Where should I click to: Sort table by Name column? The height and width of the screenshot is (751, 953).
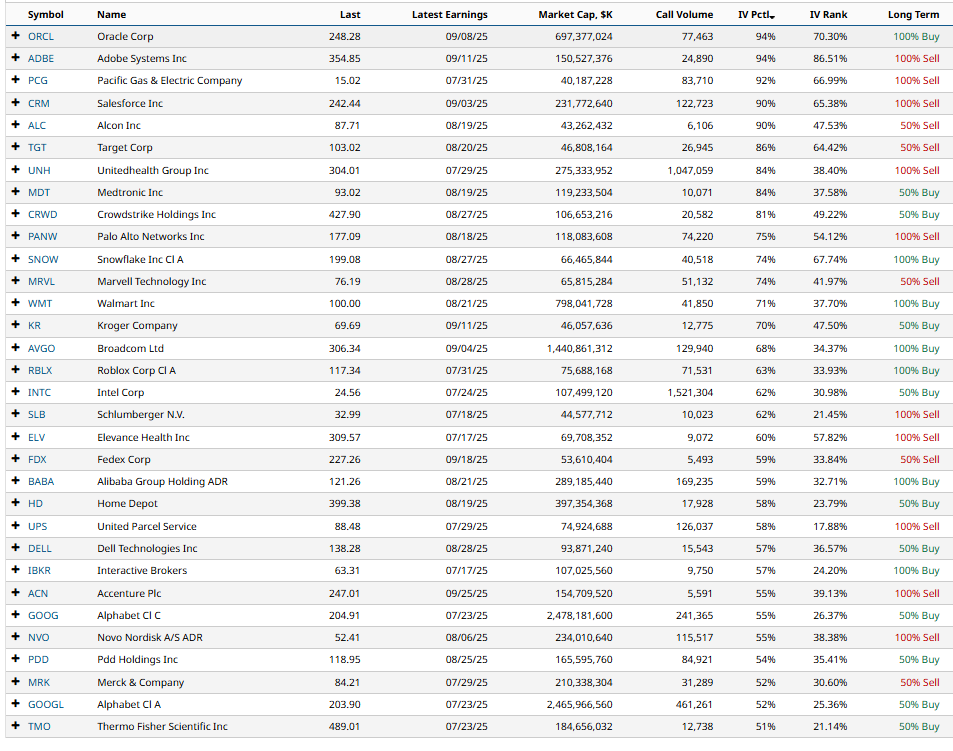coord(112,15)
